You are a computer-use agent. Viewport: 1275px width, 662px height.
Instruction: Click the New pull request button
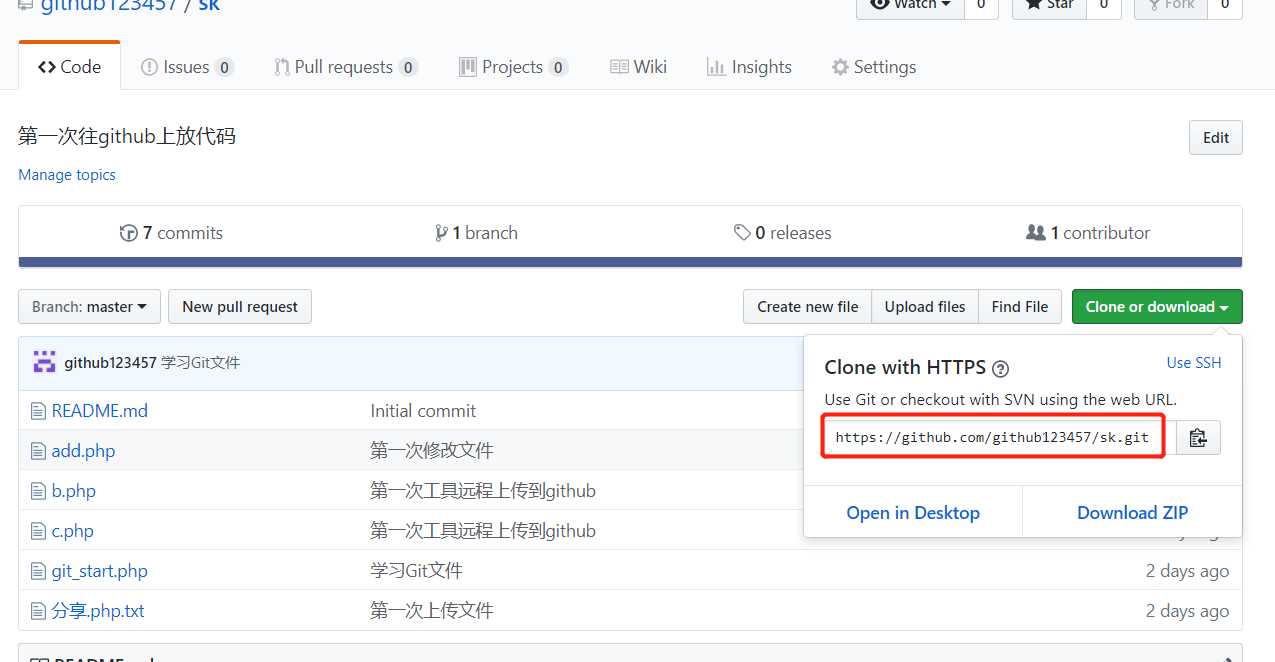click(x=240, y=307)
